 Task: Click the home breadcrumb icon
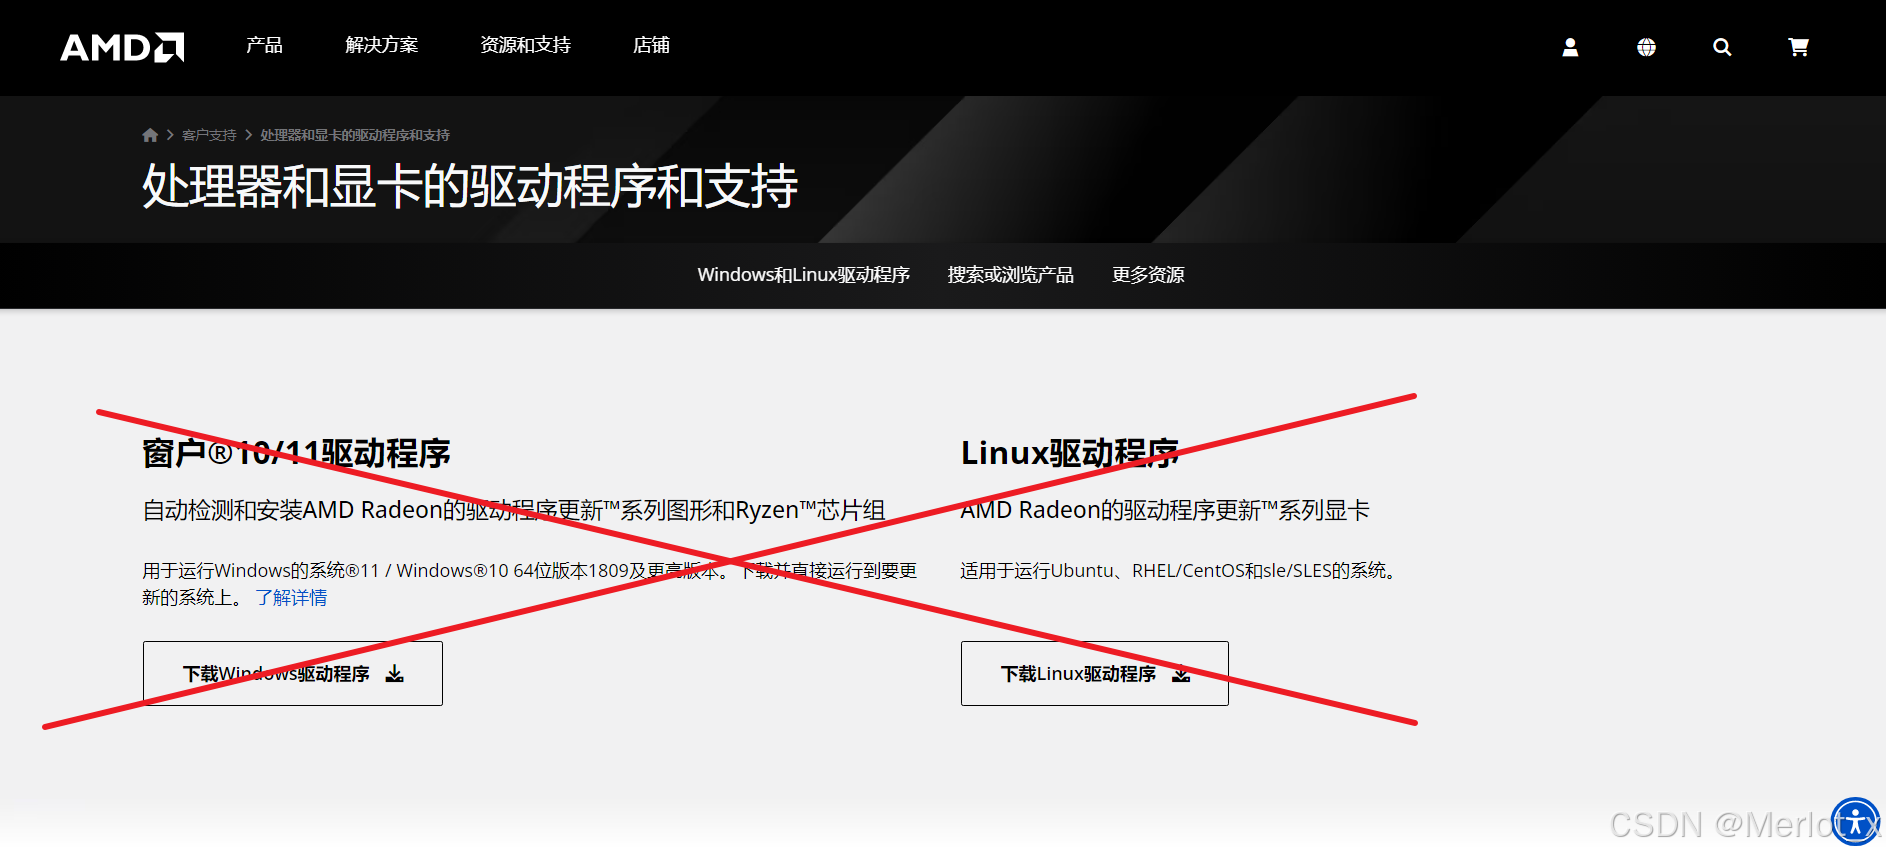coord(150,135)
